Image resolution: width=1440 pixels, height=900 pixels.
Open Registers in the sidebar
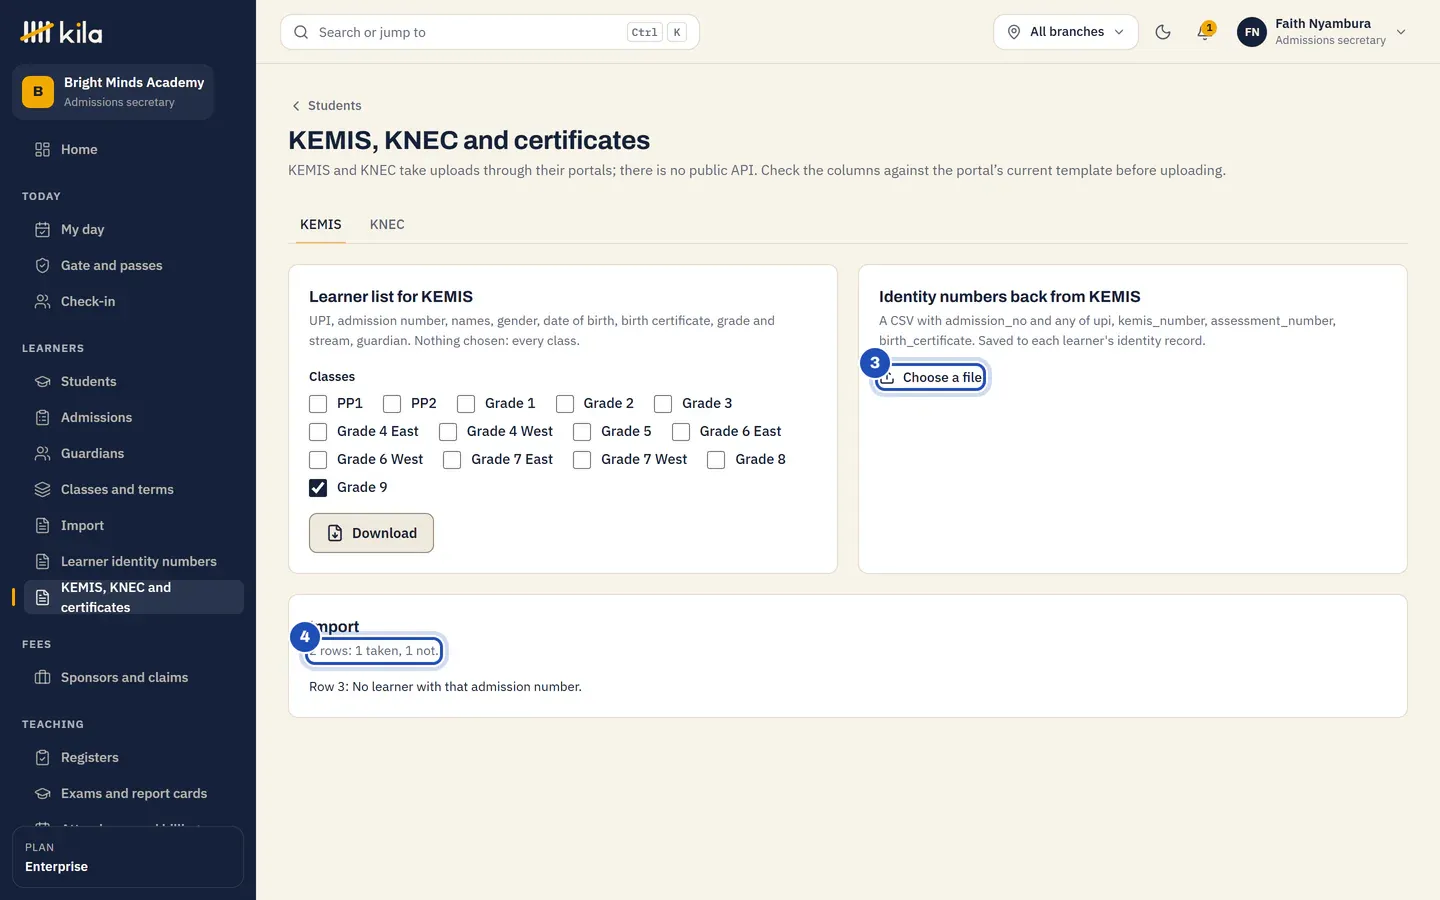pyautogui.click(x=133, y=757)
